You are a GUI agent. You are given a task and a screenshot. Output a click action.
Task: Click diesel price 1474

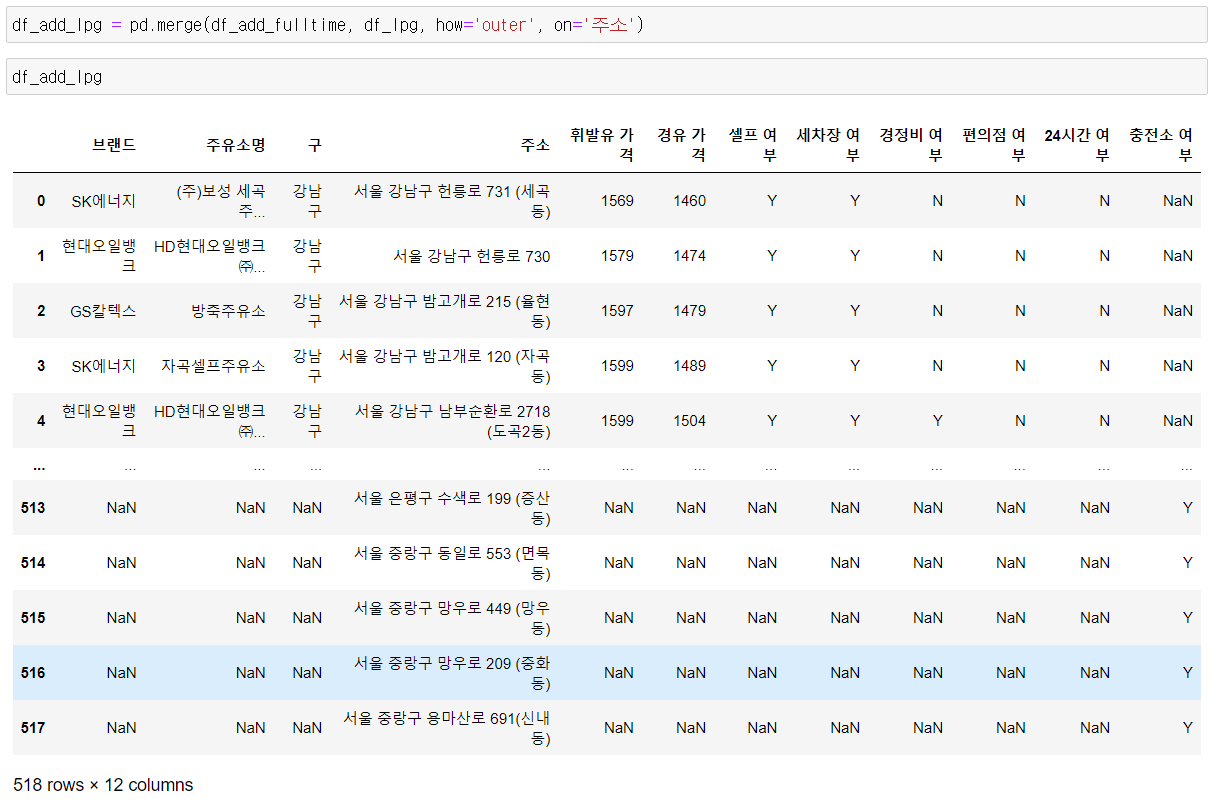(689, 256)
